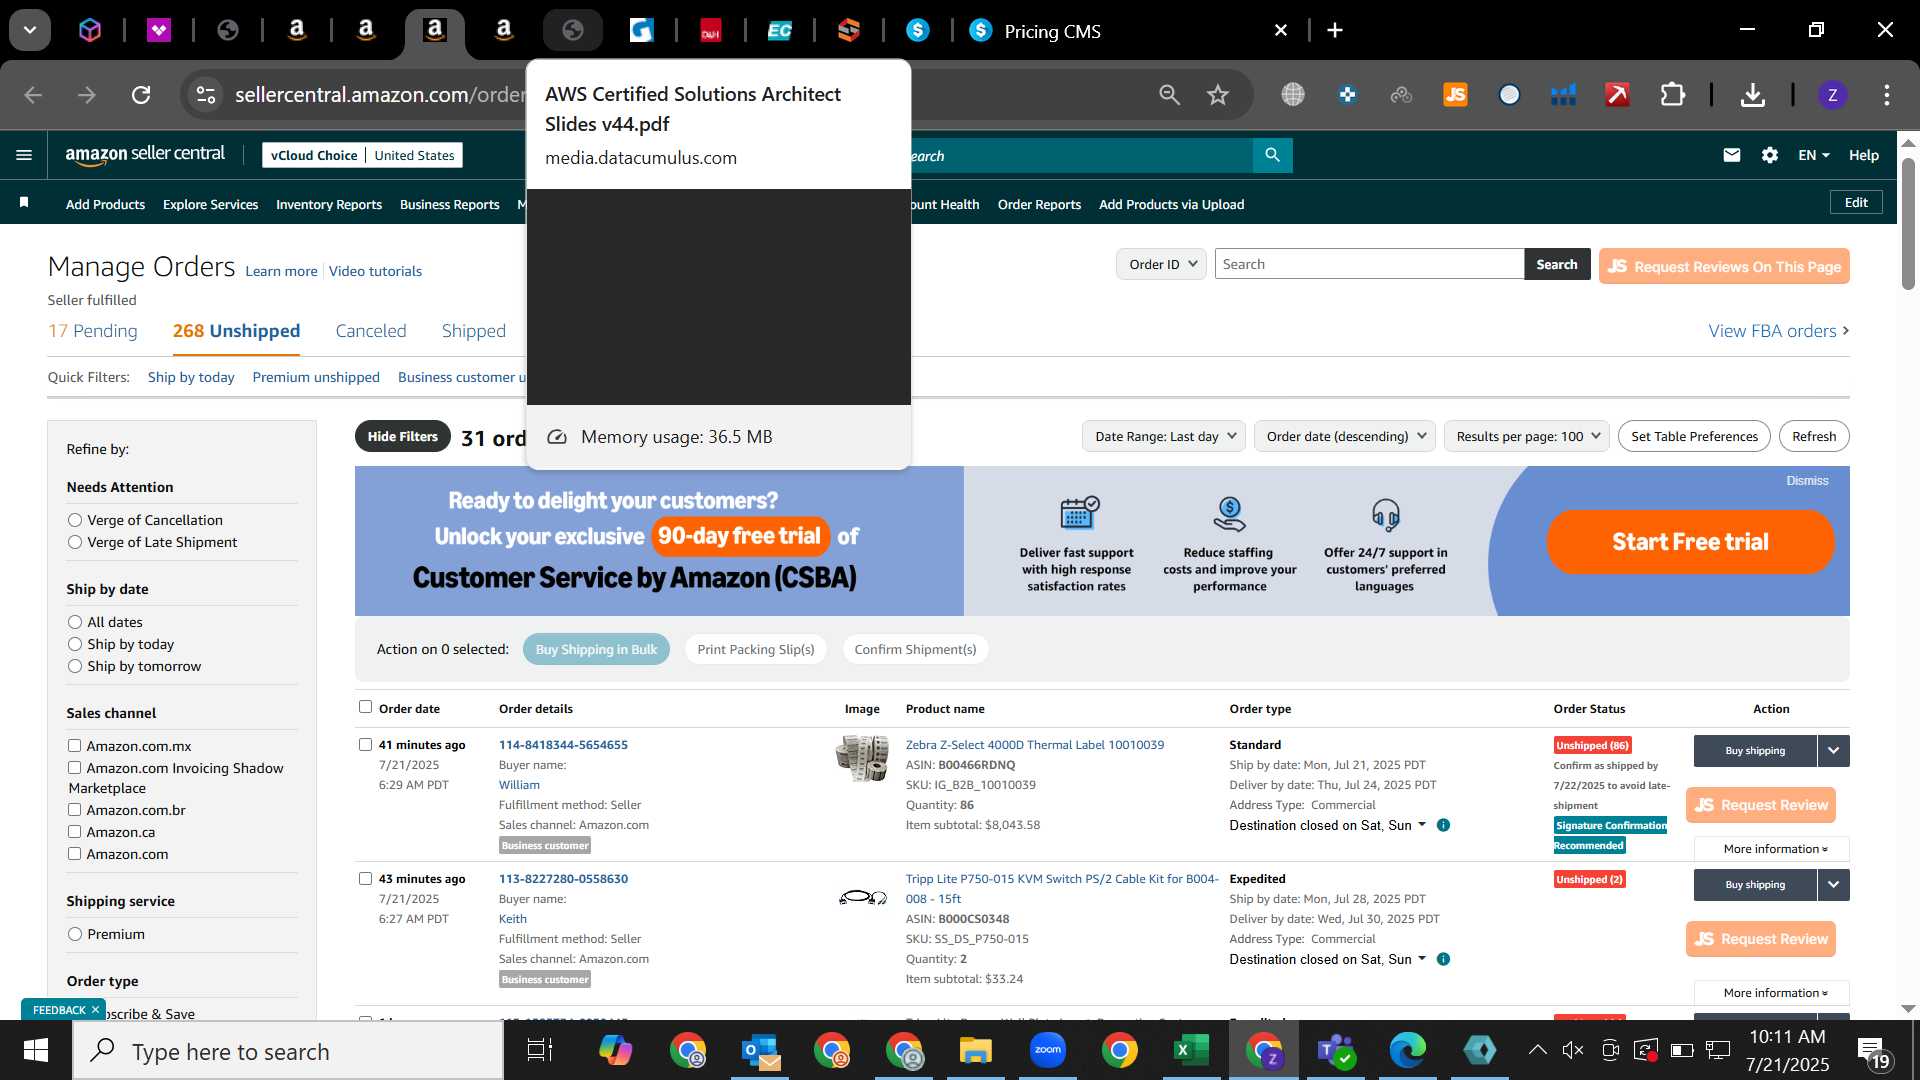This screenshot has height=1080, width=1920.
Task: Open the browser Downloads icon
Action: (1752, 95)
